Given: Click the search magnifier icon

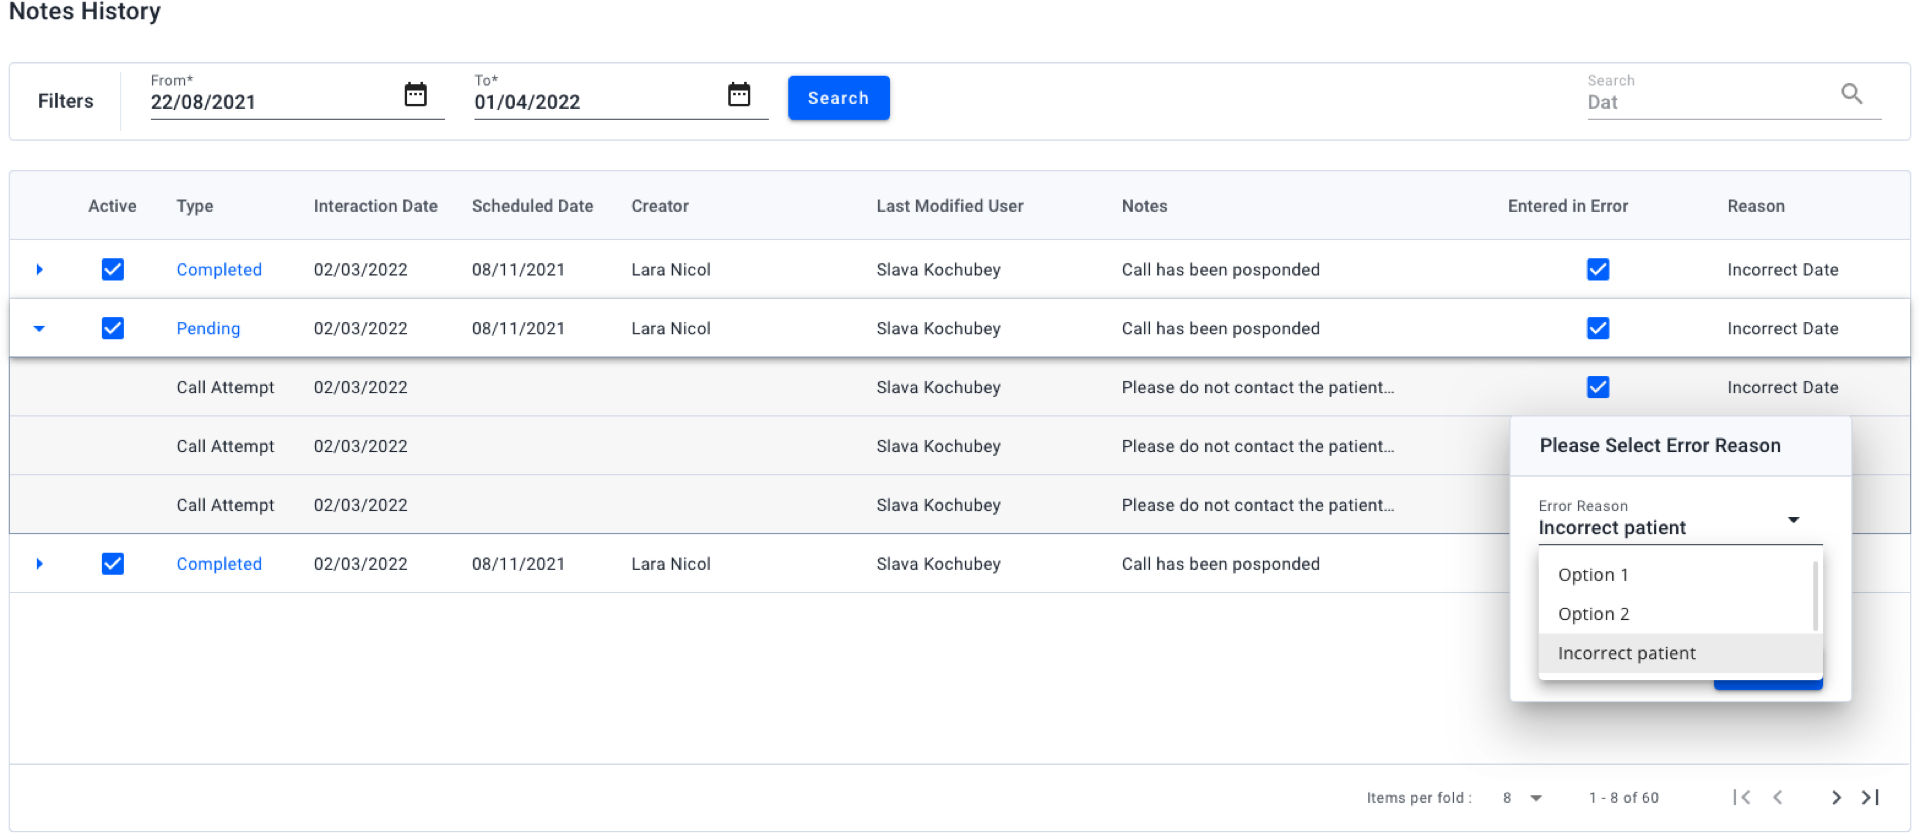Looking at the screenshot, I should 1851,94.
